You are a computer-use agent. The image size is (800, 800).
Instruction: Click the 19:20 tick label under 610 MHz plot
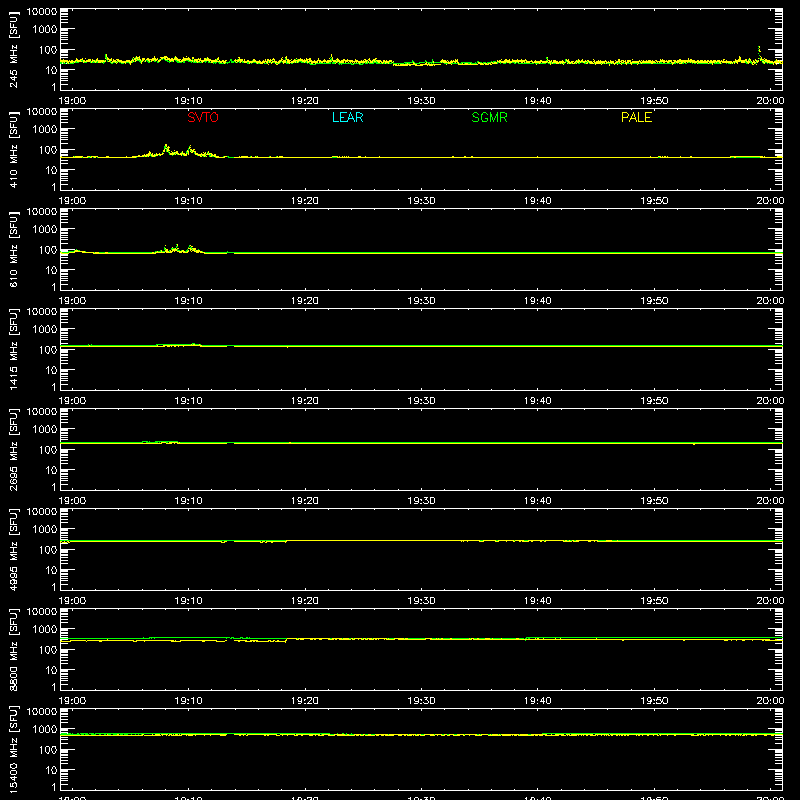[305, 301]
